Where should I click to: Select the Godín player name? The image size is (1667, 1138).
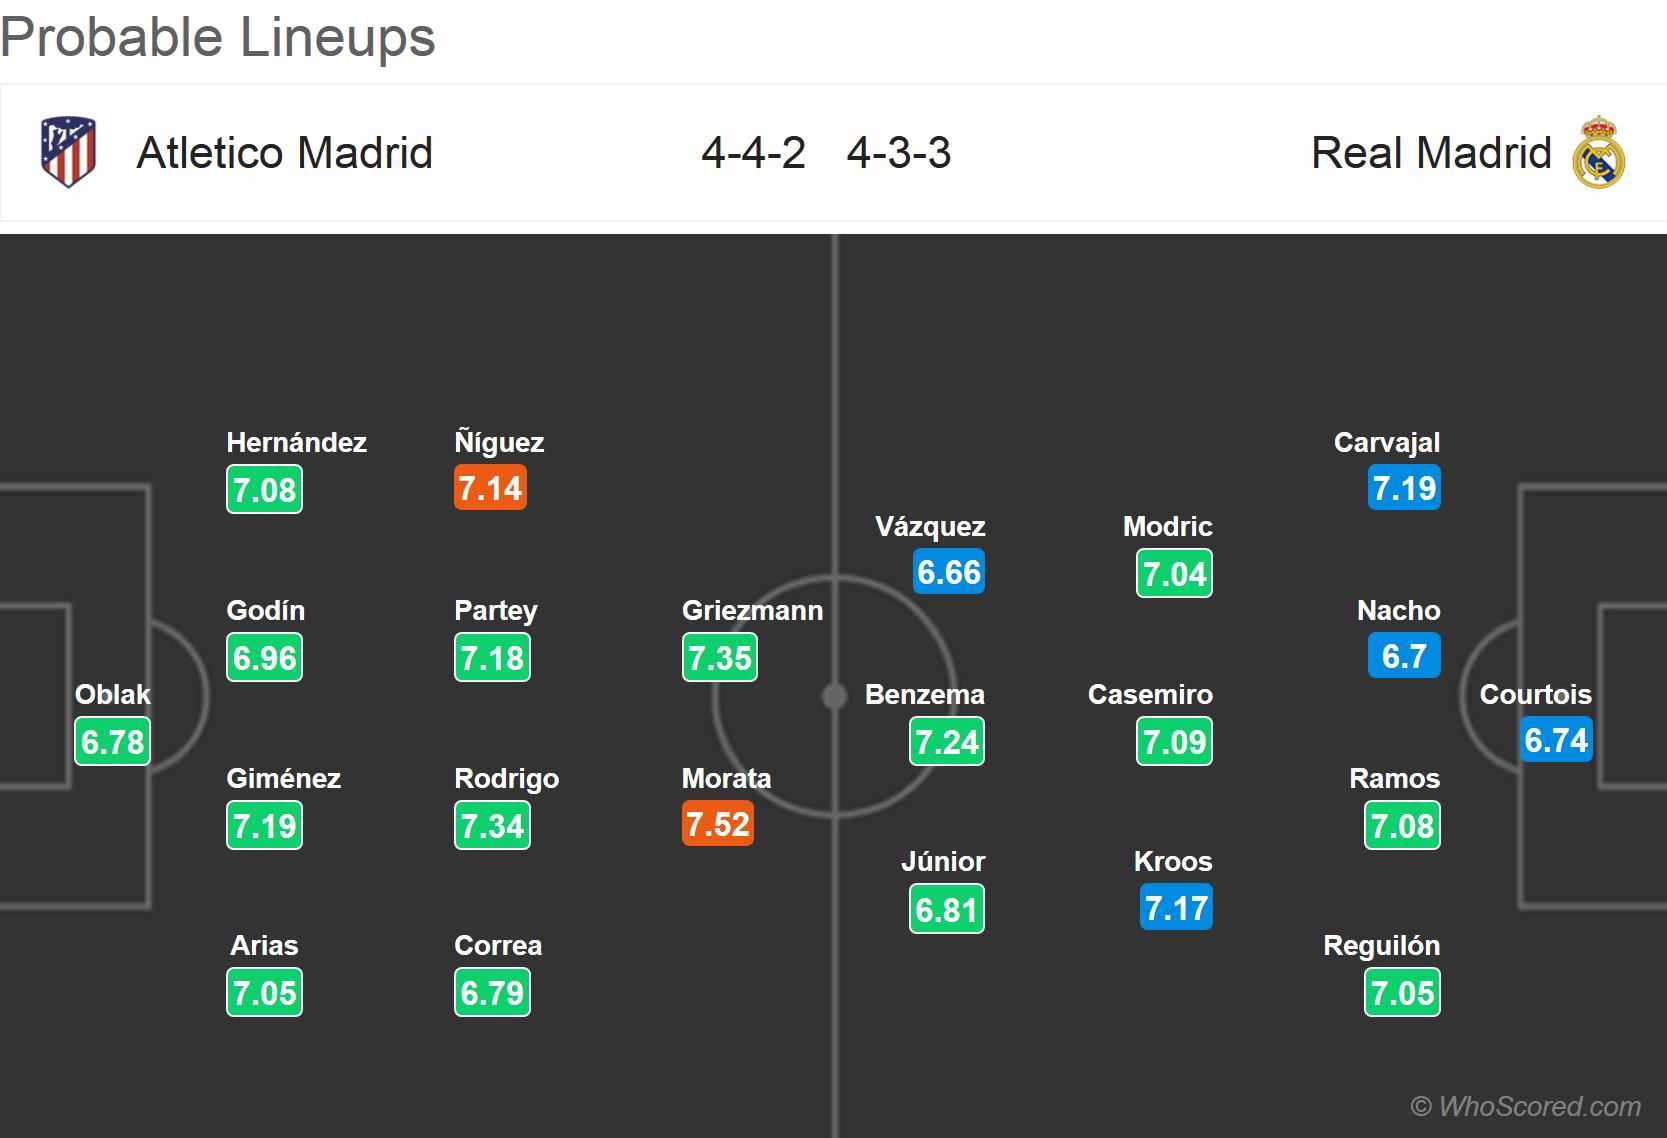coord(266,610)
